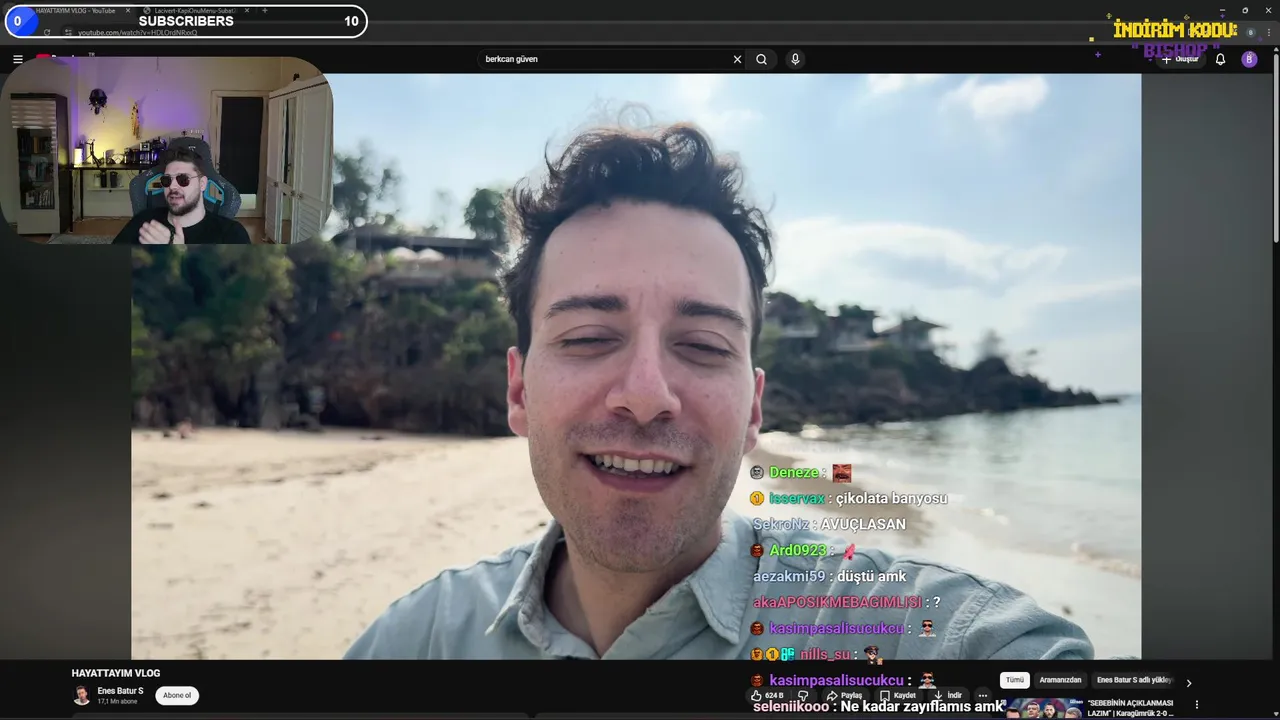
Task: Click chat username SekroNz
Action: [x=780, y=524]
